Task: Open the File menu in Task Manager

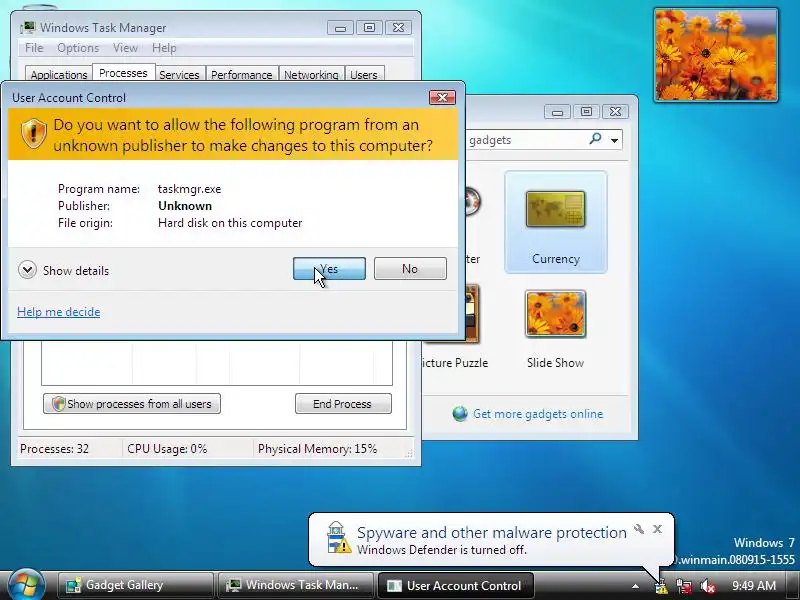Action: point(34,48)
